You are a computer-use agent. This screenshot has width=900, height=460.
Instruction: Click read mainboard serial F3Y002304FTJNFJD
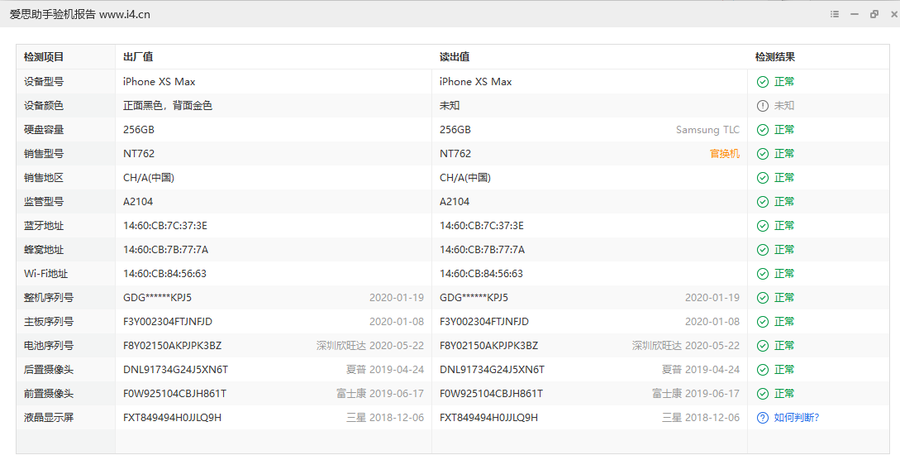coord(484,322)
